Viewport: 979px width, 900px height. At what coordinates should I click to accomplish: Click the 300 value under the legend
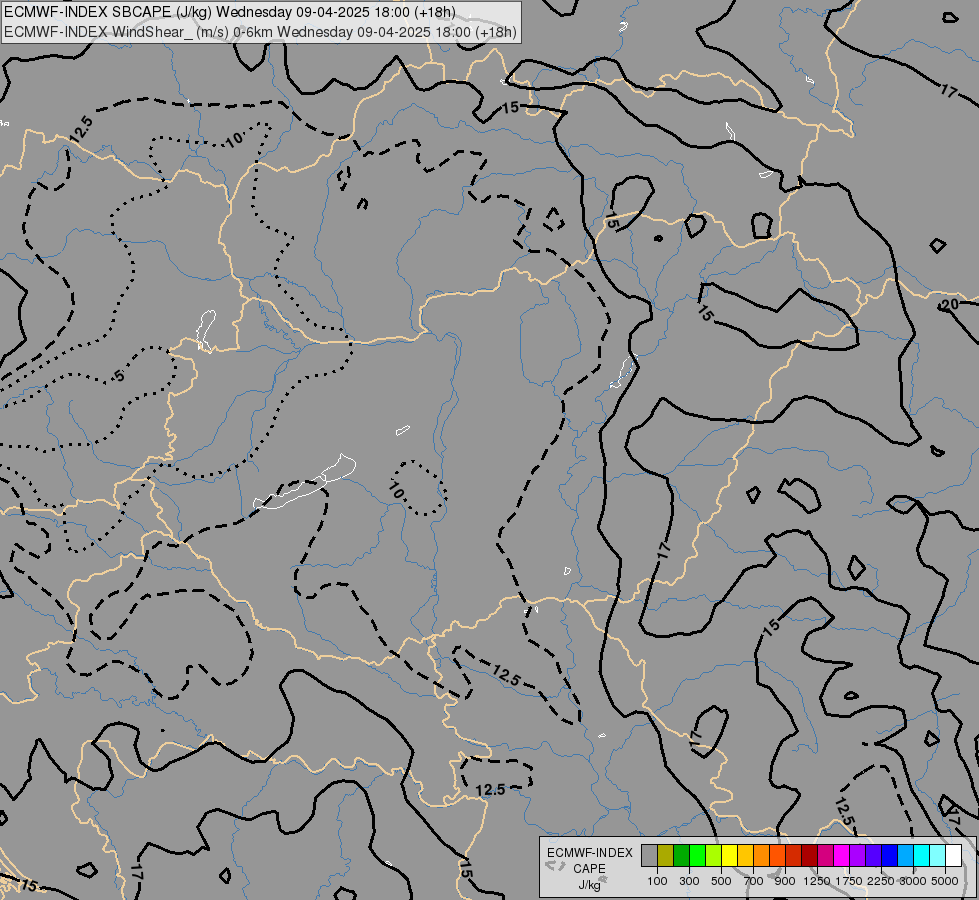tap(689, 881)
